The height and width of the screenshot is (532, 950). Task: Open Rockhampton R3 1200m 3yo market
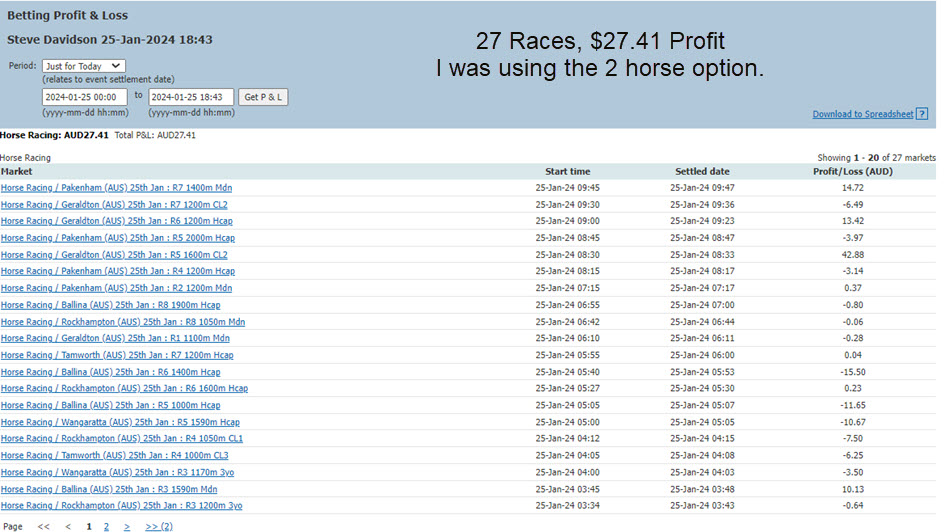click(121, 506)
